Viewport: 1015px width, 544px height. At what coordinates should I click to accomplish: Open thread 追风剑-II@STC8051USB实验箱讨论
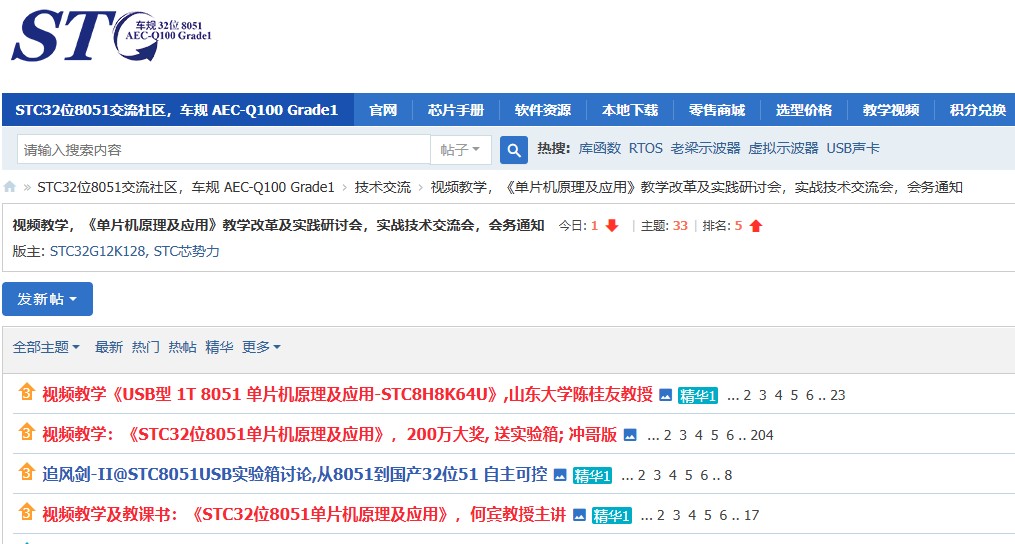[x=295, y=474]
